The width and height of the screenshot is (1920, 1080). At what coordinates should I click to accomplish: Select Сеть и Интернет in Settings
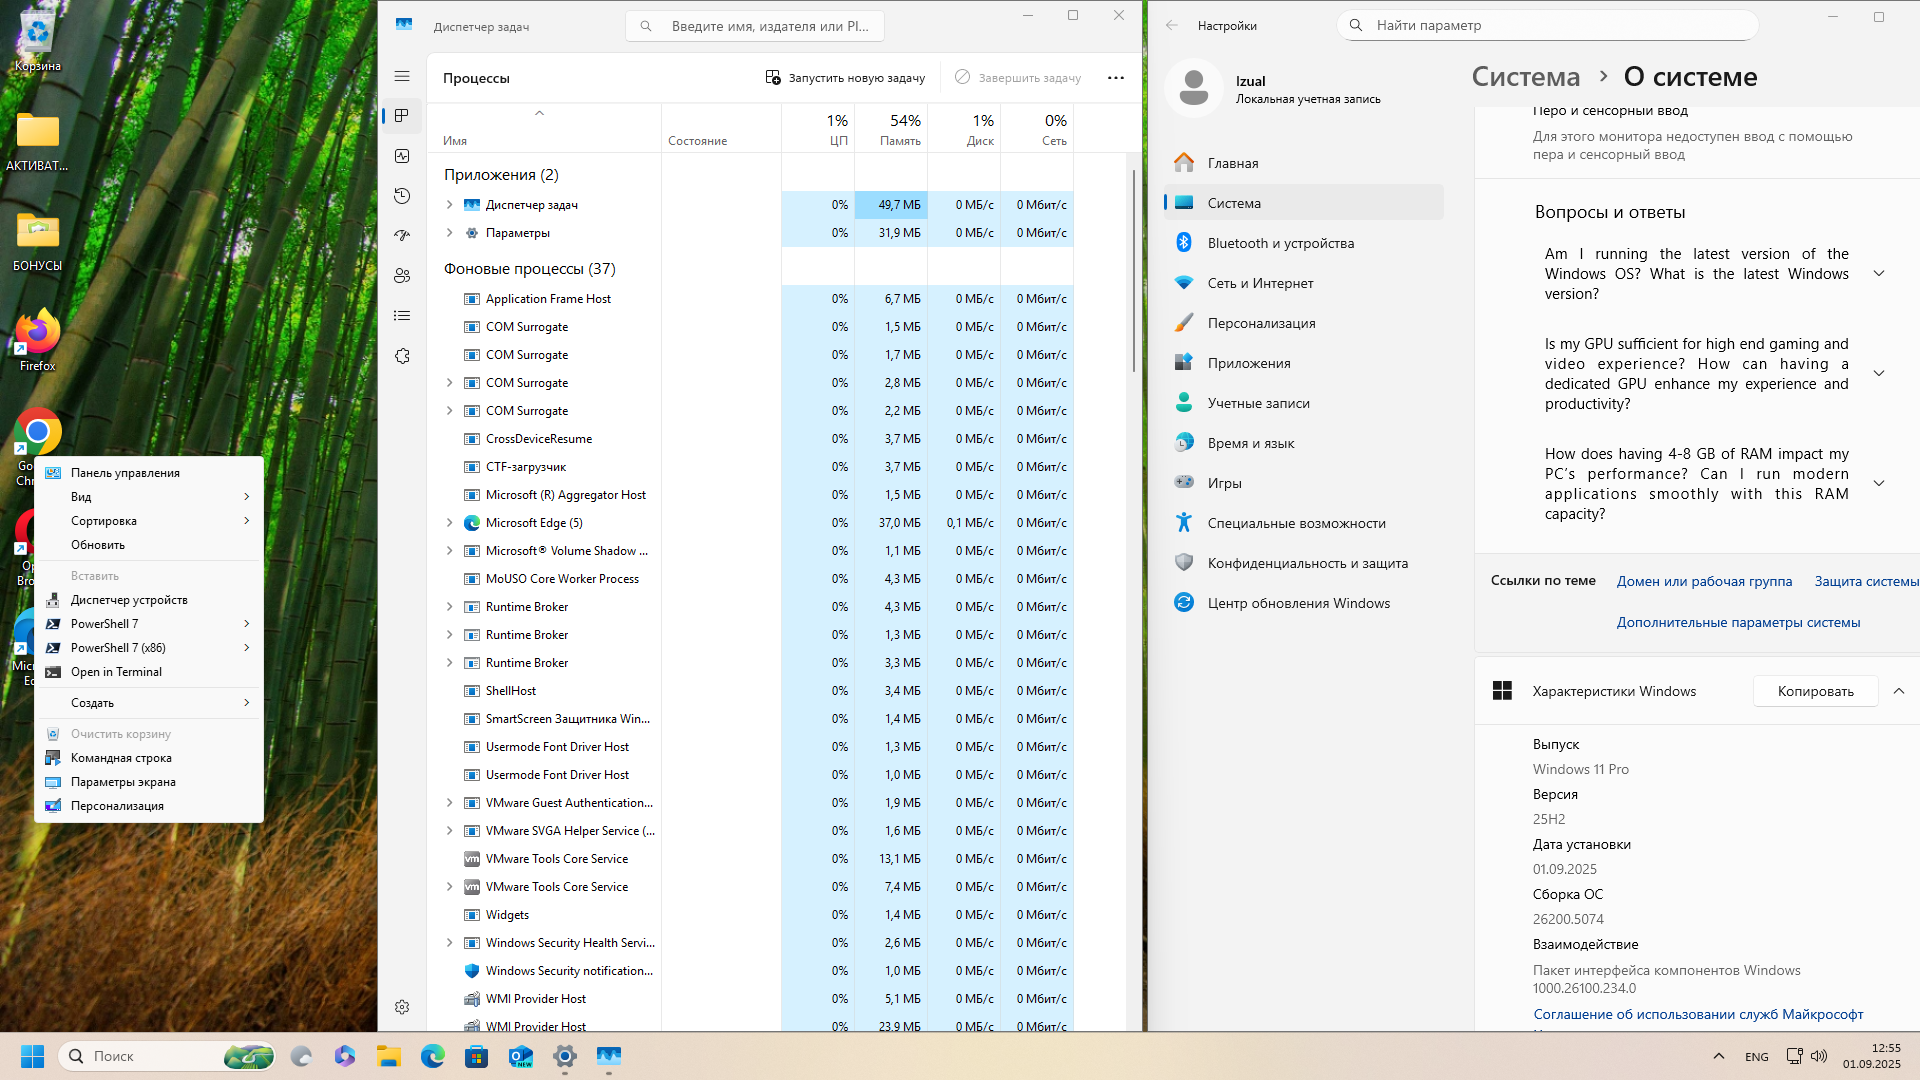[x=1304, y=283]
